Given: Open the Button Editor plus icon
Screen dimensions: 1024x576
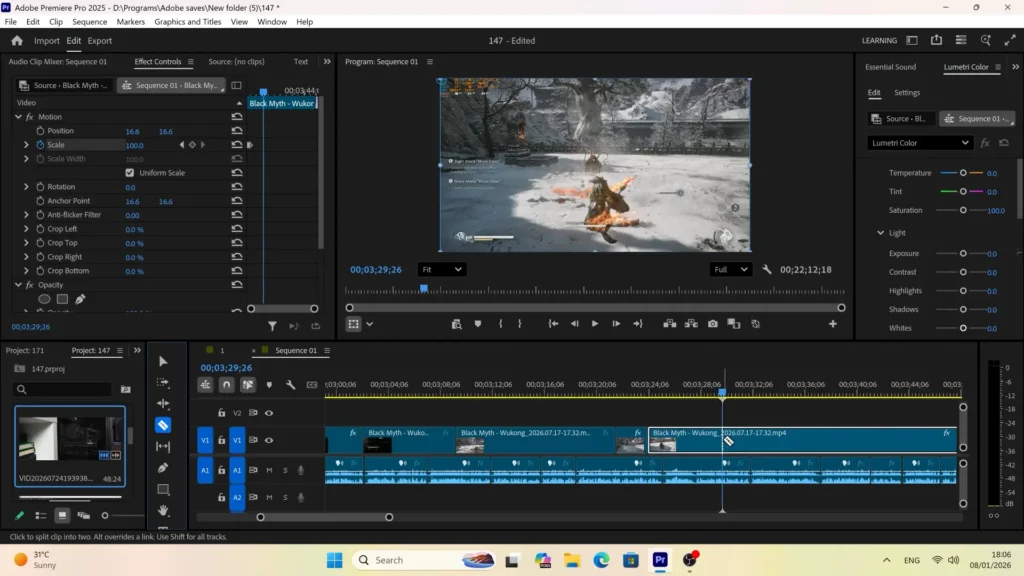Looking at the screenshot, I should (833, 324).
